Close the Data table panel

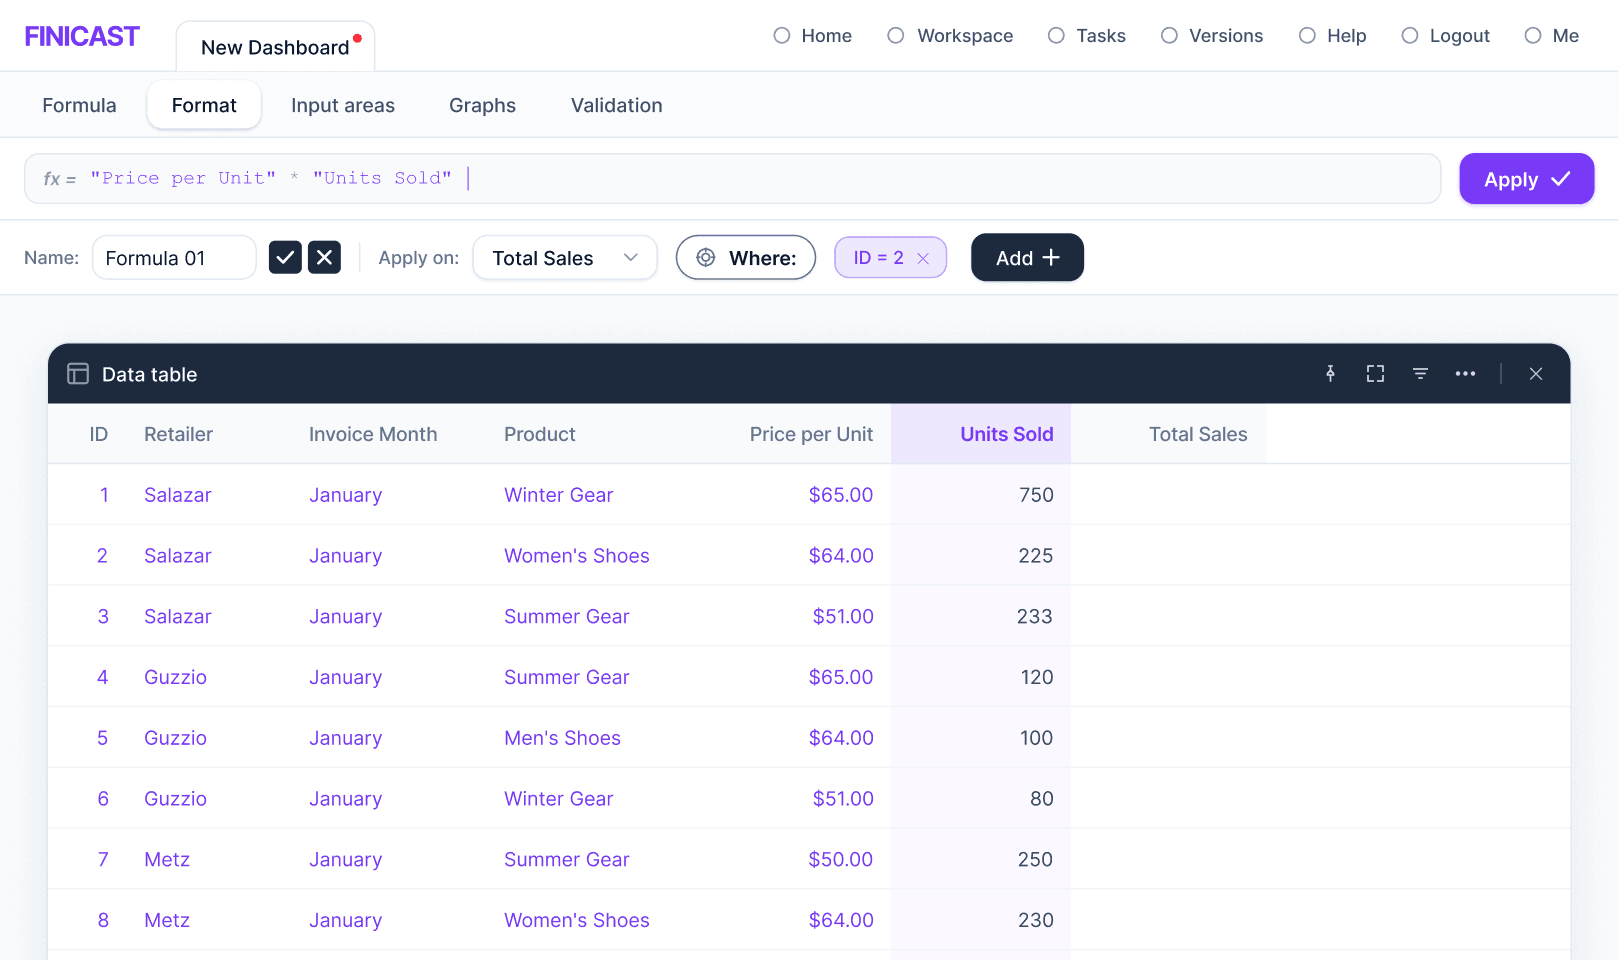[x=1536, y=373]
